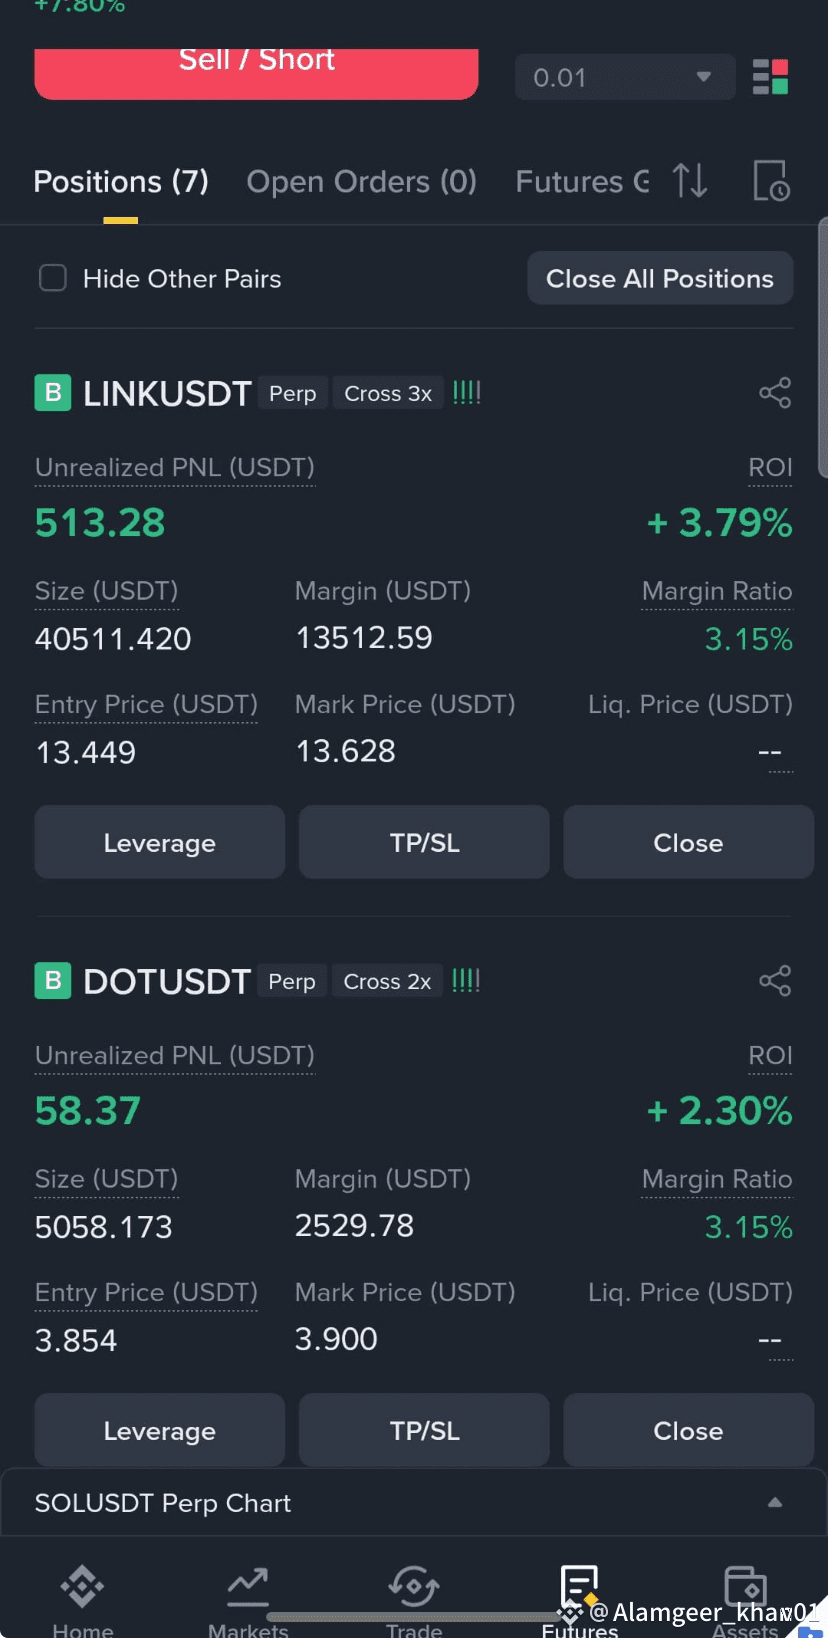
Task: Switch to the Open Orders (0) tab
Action: click(361, 182)
